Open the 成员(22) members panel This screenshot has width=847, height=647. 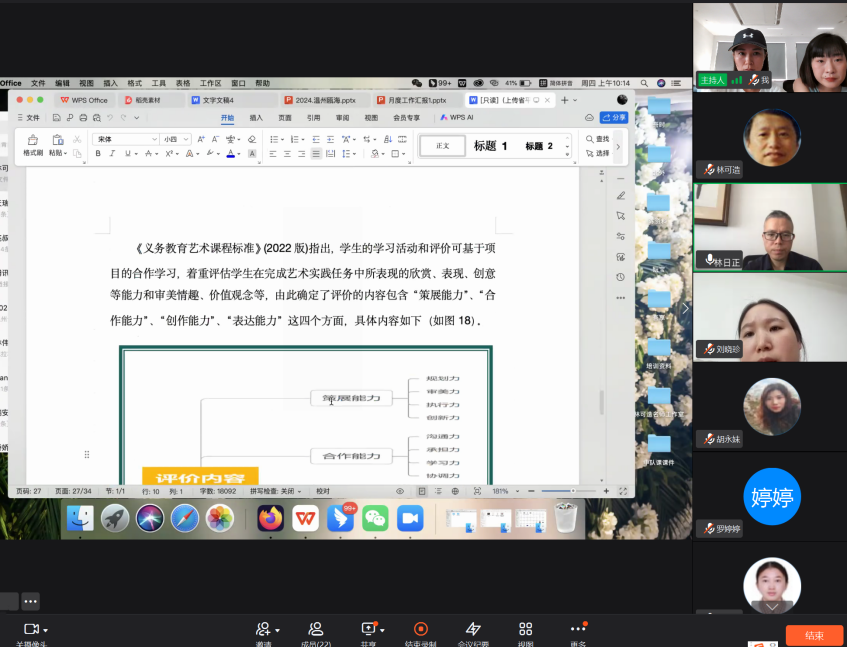(x=315, y=629)
